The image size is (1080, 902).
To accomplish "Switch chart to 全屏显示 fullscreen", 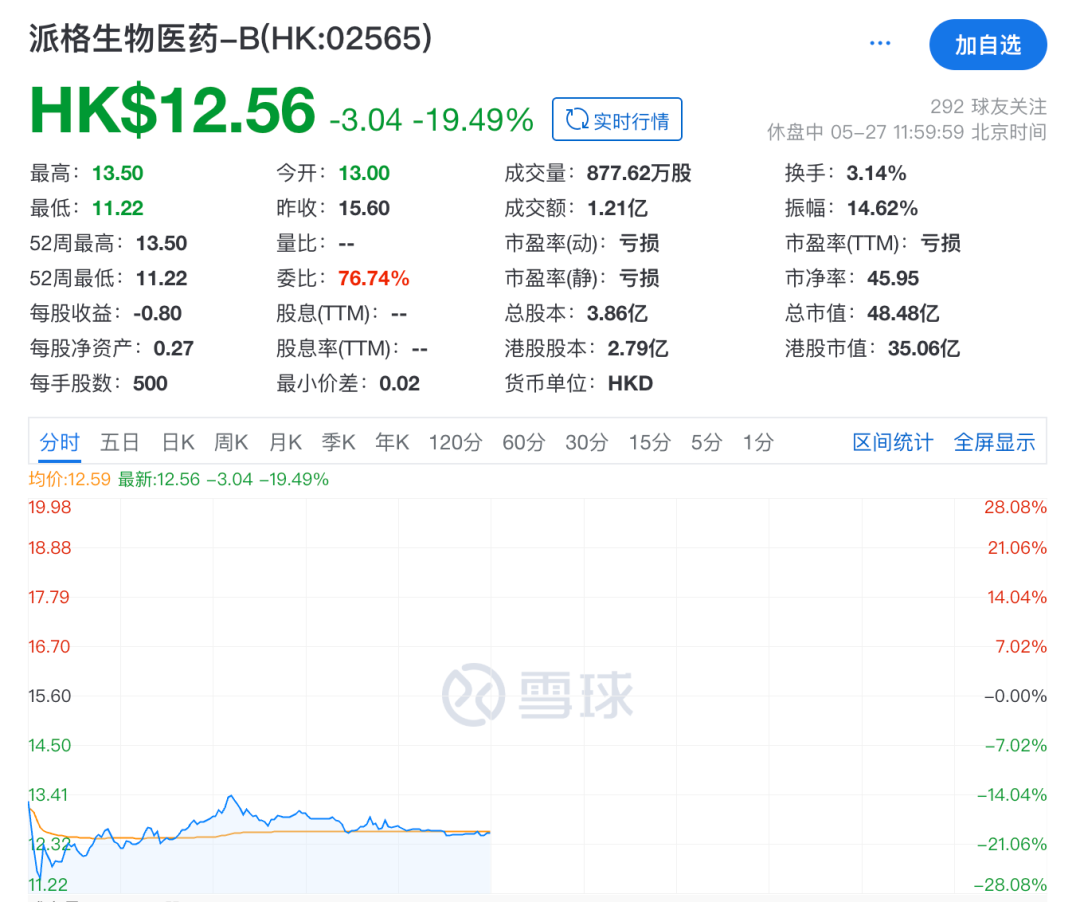I will click(994, 442).
